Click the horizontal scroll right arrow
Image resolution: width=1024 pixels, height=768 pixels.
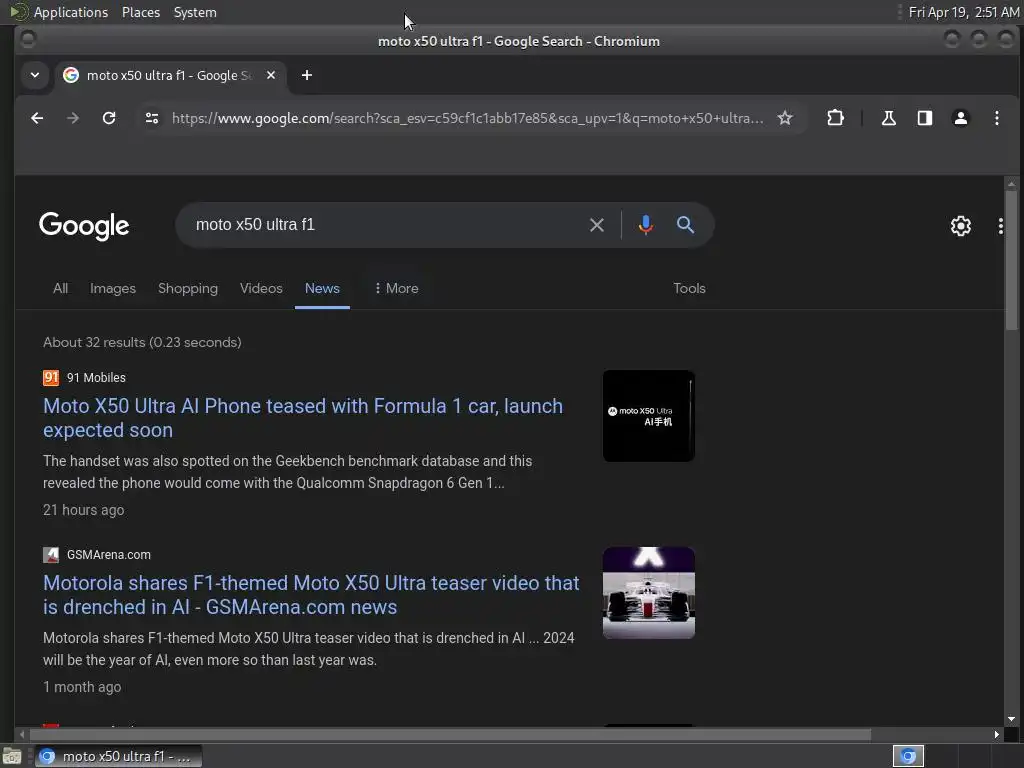(x=996, y=735)
